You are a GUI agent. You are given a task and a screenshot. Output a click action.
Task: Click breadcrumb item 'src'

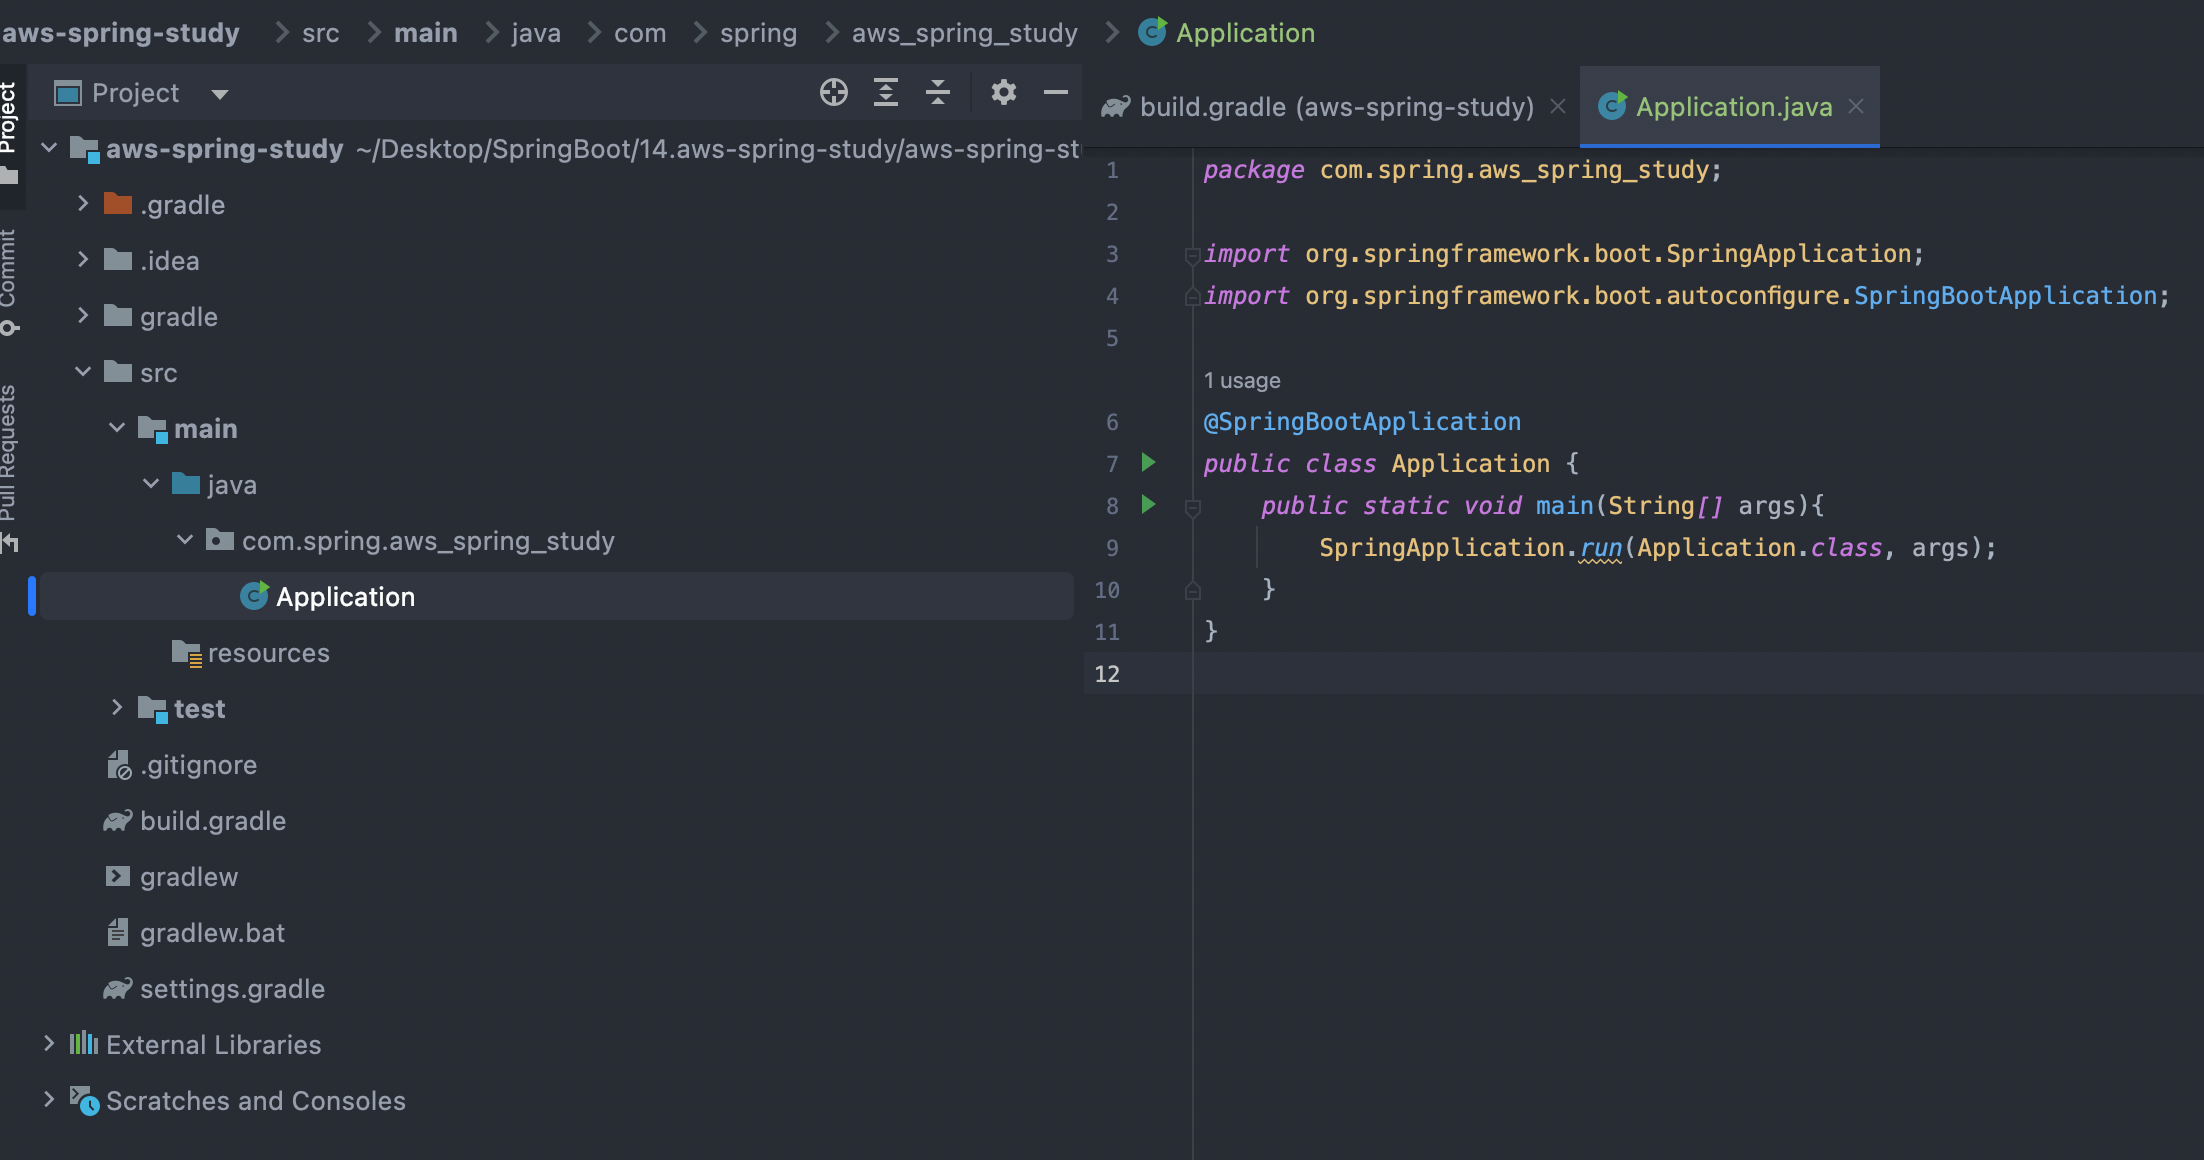tap(320, 33)
